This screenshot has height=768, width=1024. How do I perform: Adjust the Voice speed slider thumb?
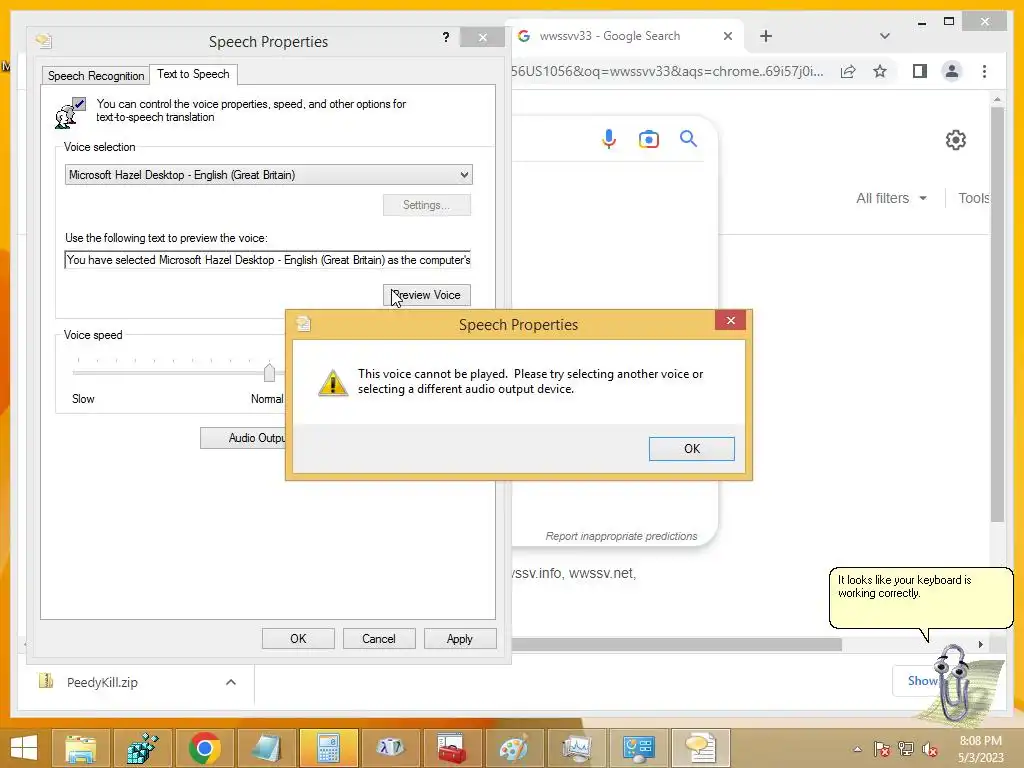269,372
